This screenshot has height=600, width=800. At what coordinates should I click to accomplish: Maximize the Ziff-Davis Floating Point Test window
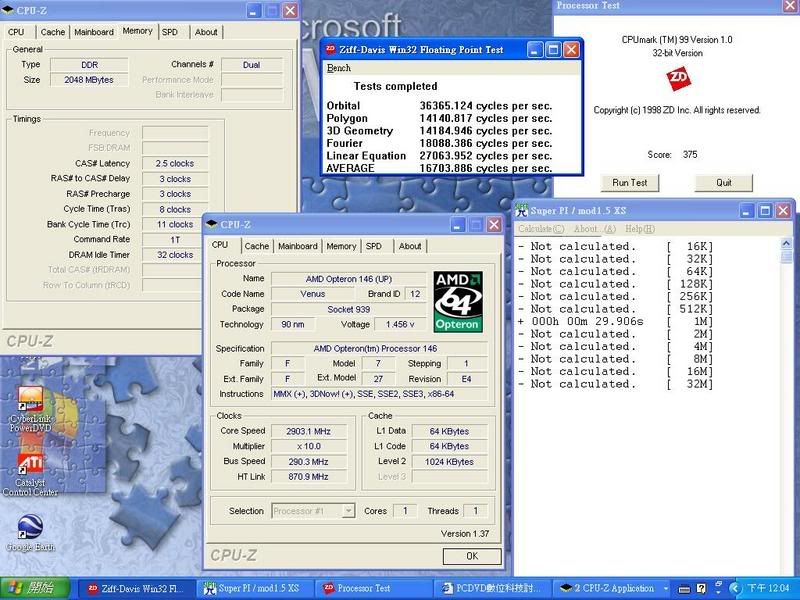[x=553, y=49]
